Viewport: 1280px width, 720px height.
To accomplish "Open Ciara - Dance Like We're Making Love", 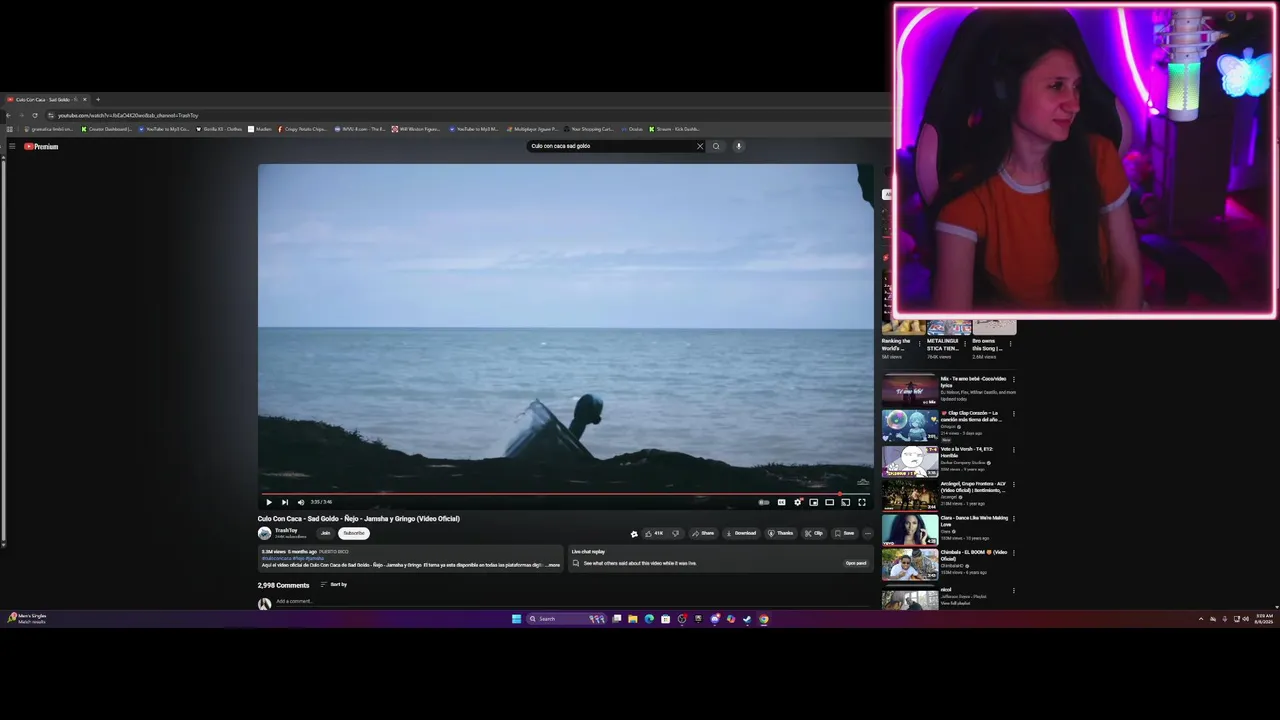I will pos(909,530).
